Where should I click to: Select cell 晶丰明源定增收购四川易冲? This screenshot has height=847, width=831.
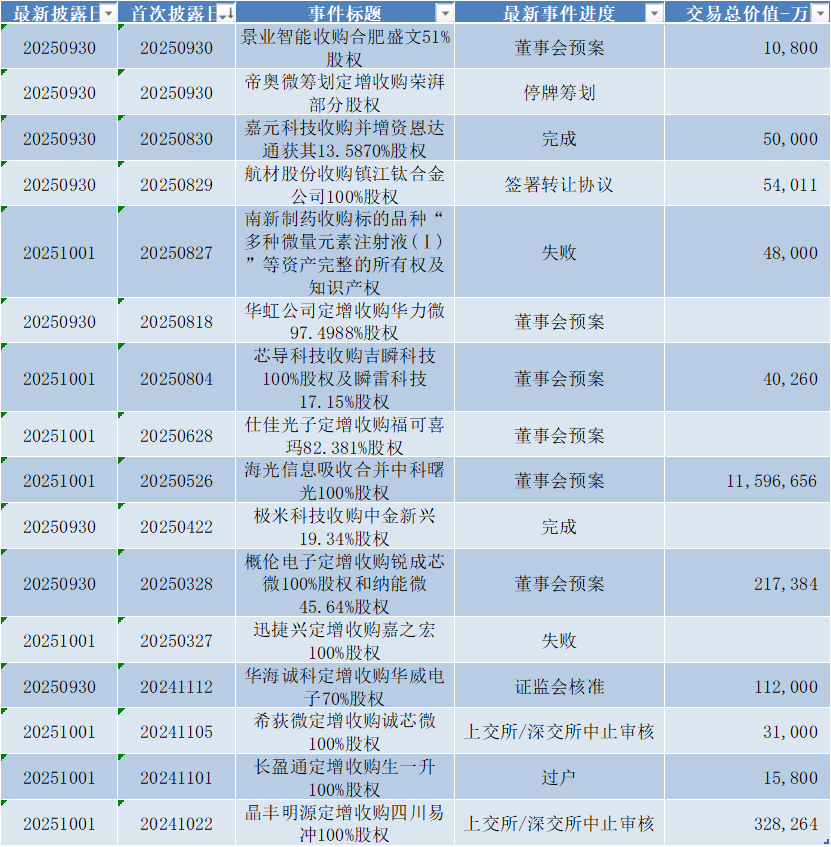tap(345, 823)
